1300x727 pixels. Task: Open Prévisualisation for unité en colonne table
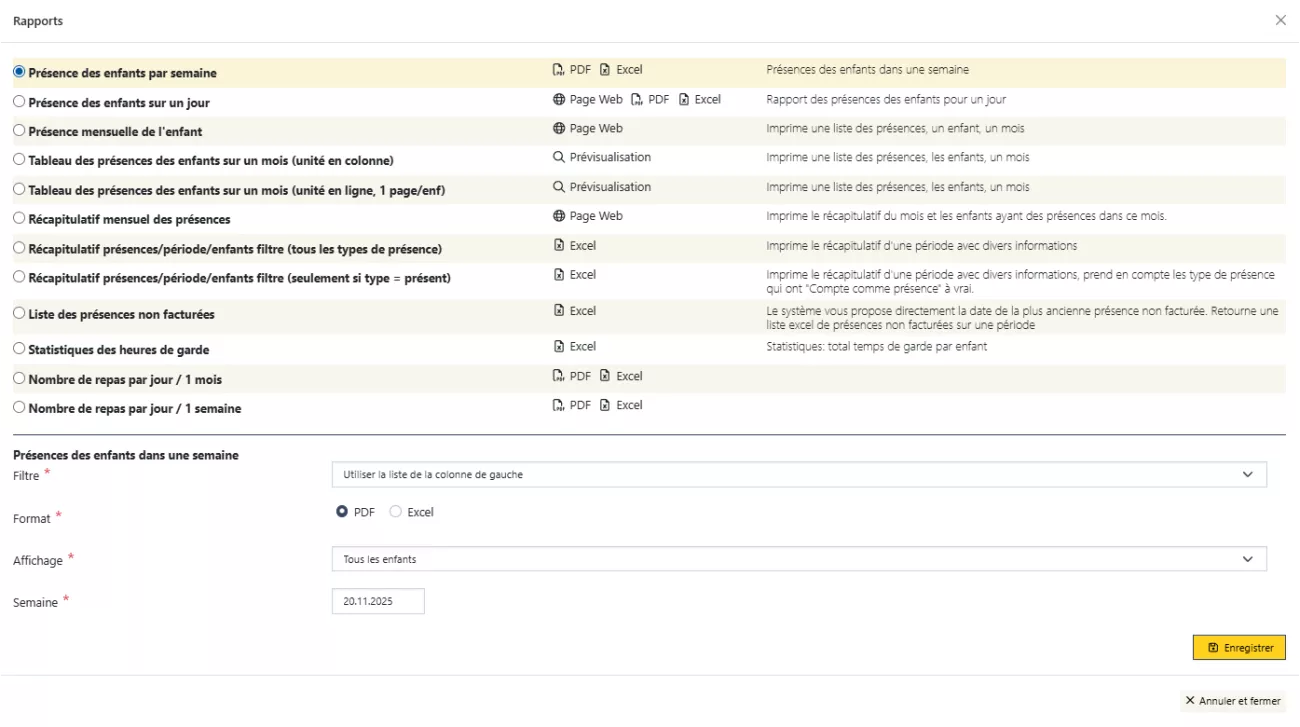pos(559,158)
